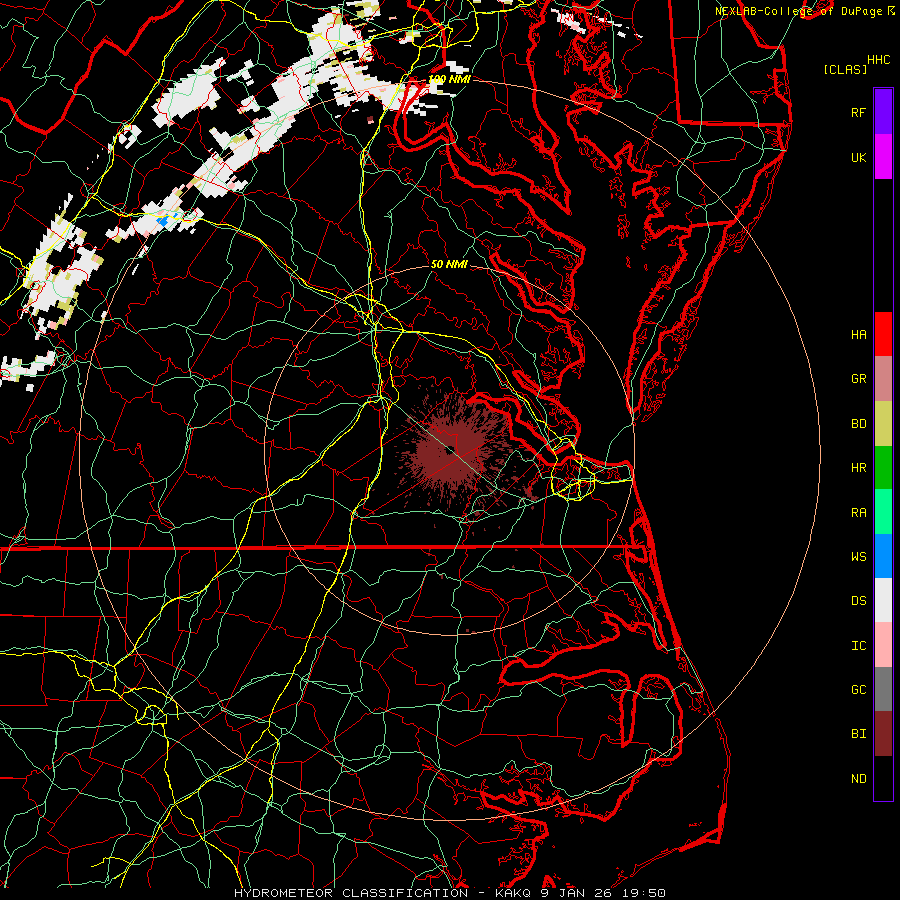Click the HR legend label

pyautogui.click(x=859, y=468)
